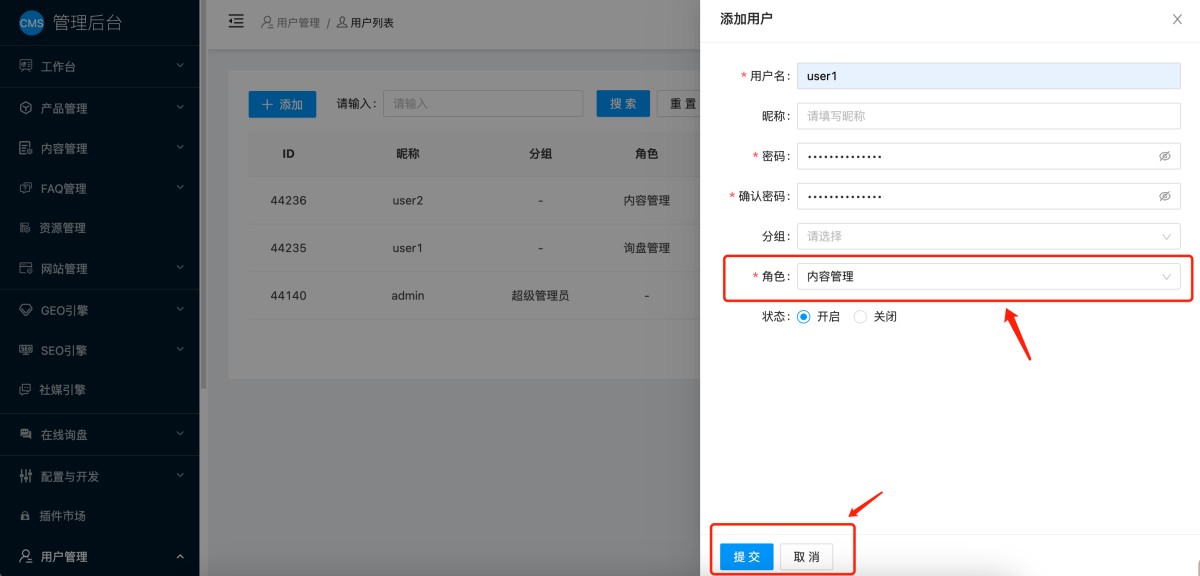Screen dimensions: 1200x576
Task: Close the 添加用户 drawer with X
Action: pyautogui.click(x=1177, y=19)
